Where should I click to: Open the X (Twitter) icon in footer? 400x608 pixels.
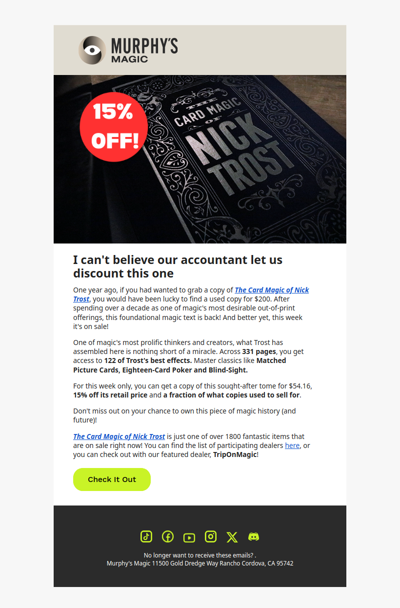tap(232, 537)
